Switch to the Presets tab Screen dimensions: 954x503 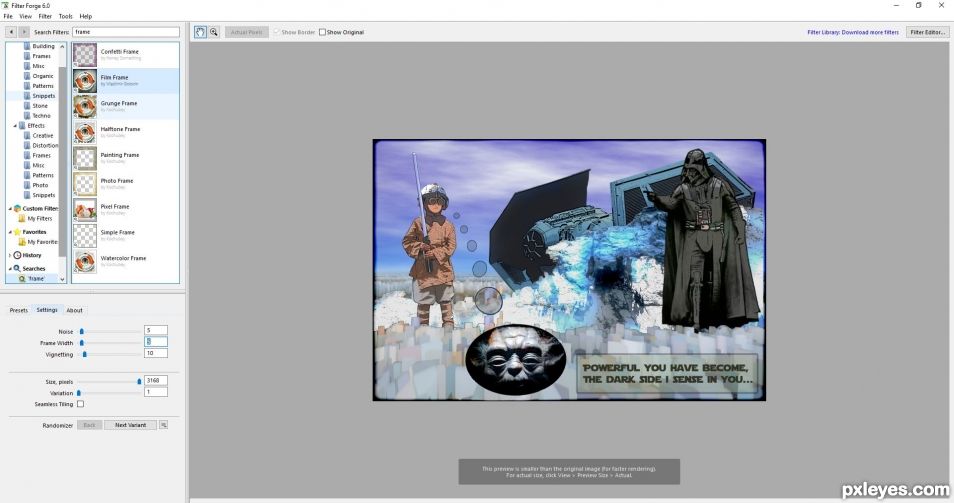pyautogui.click(x=19, y=310)
